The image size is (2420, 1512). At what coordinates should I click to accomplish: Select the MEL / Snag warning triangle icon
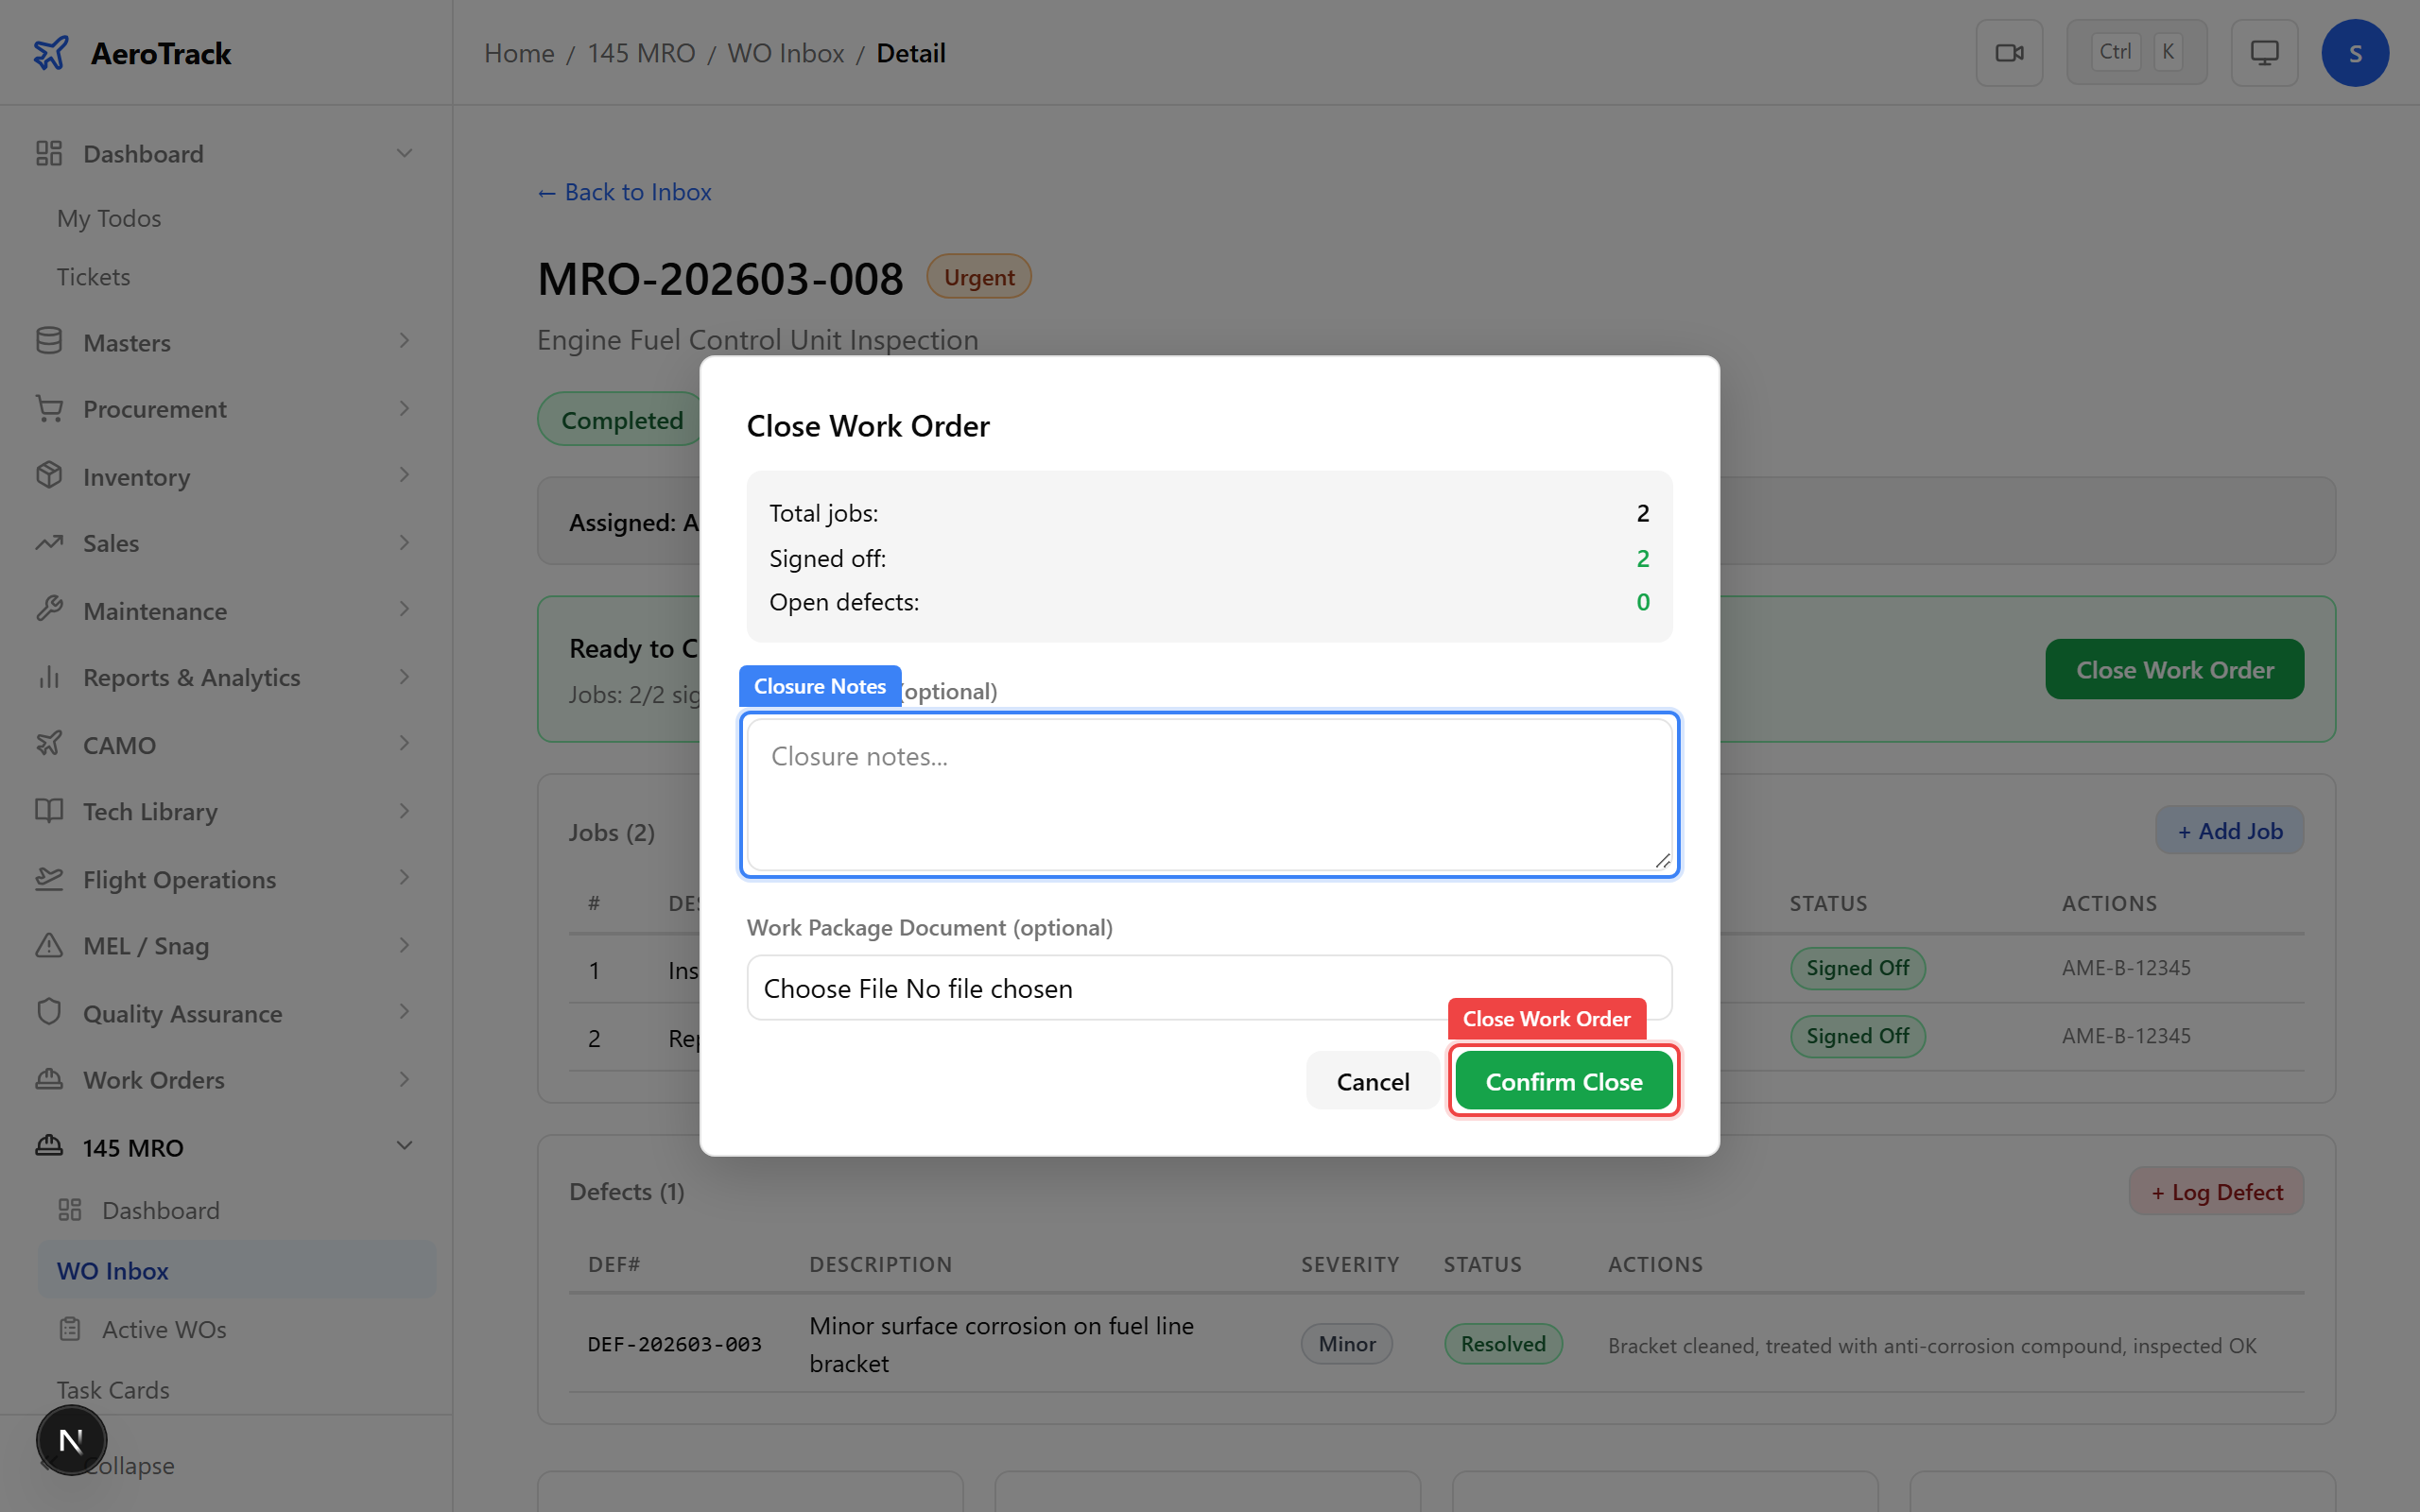pyautogui.click(x=49, y=945)
